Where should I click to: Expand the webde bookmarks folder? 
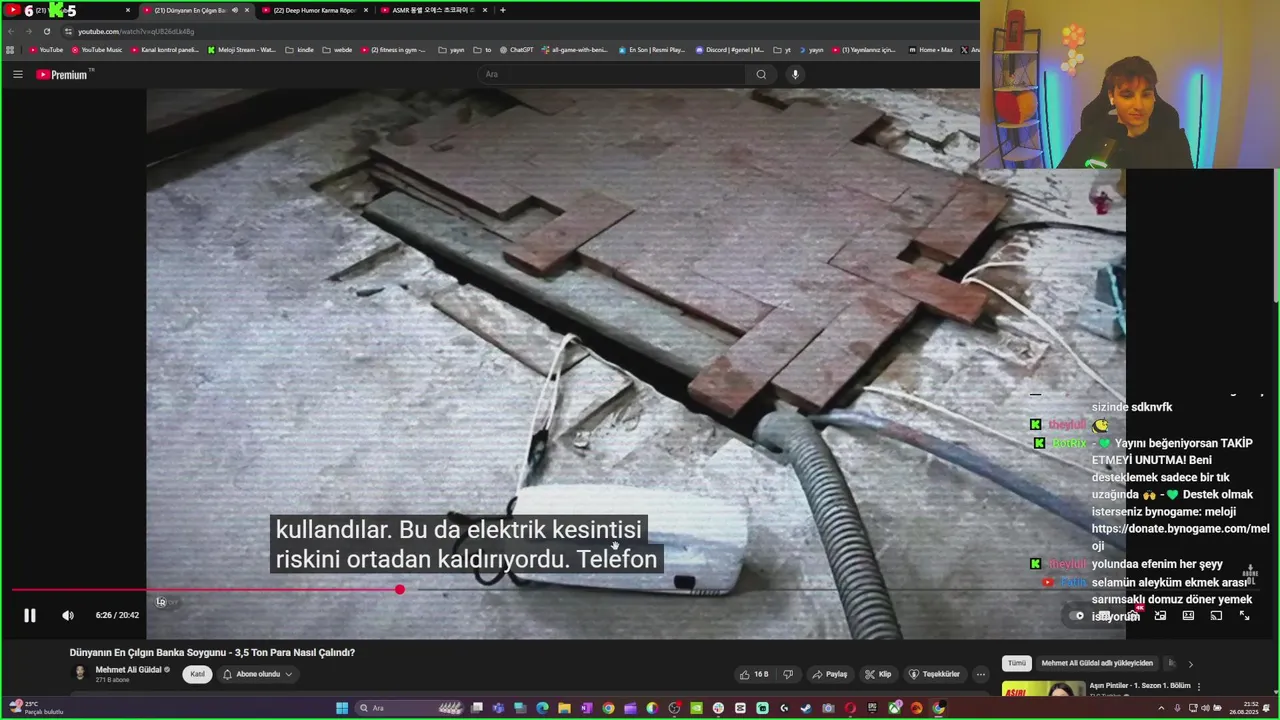click(337, 49)
